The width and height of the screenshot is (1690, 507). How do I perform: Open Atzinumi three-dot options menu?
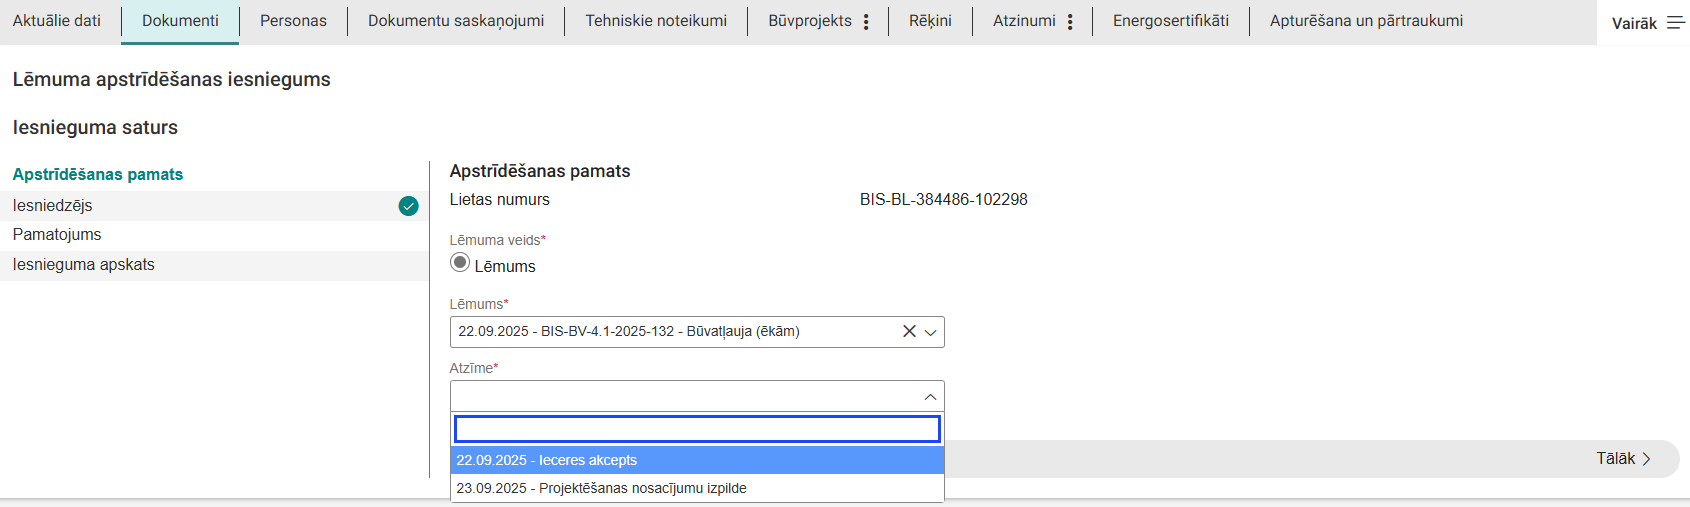(1070, 22)
